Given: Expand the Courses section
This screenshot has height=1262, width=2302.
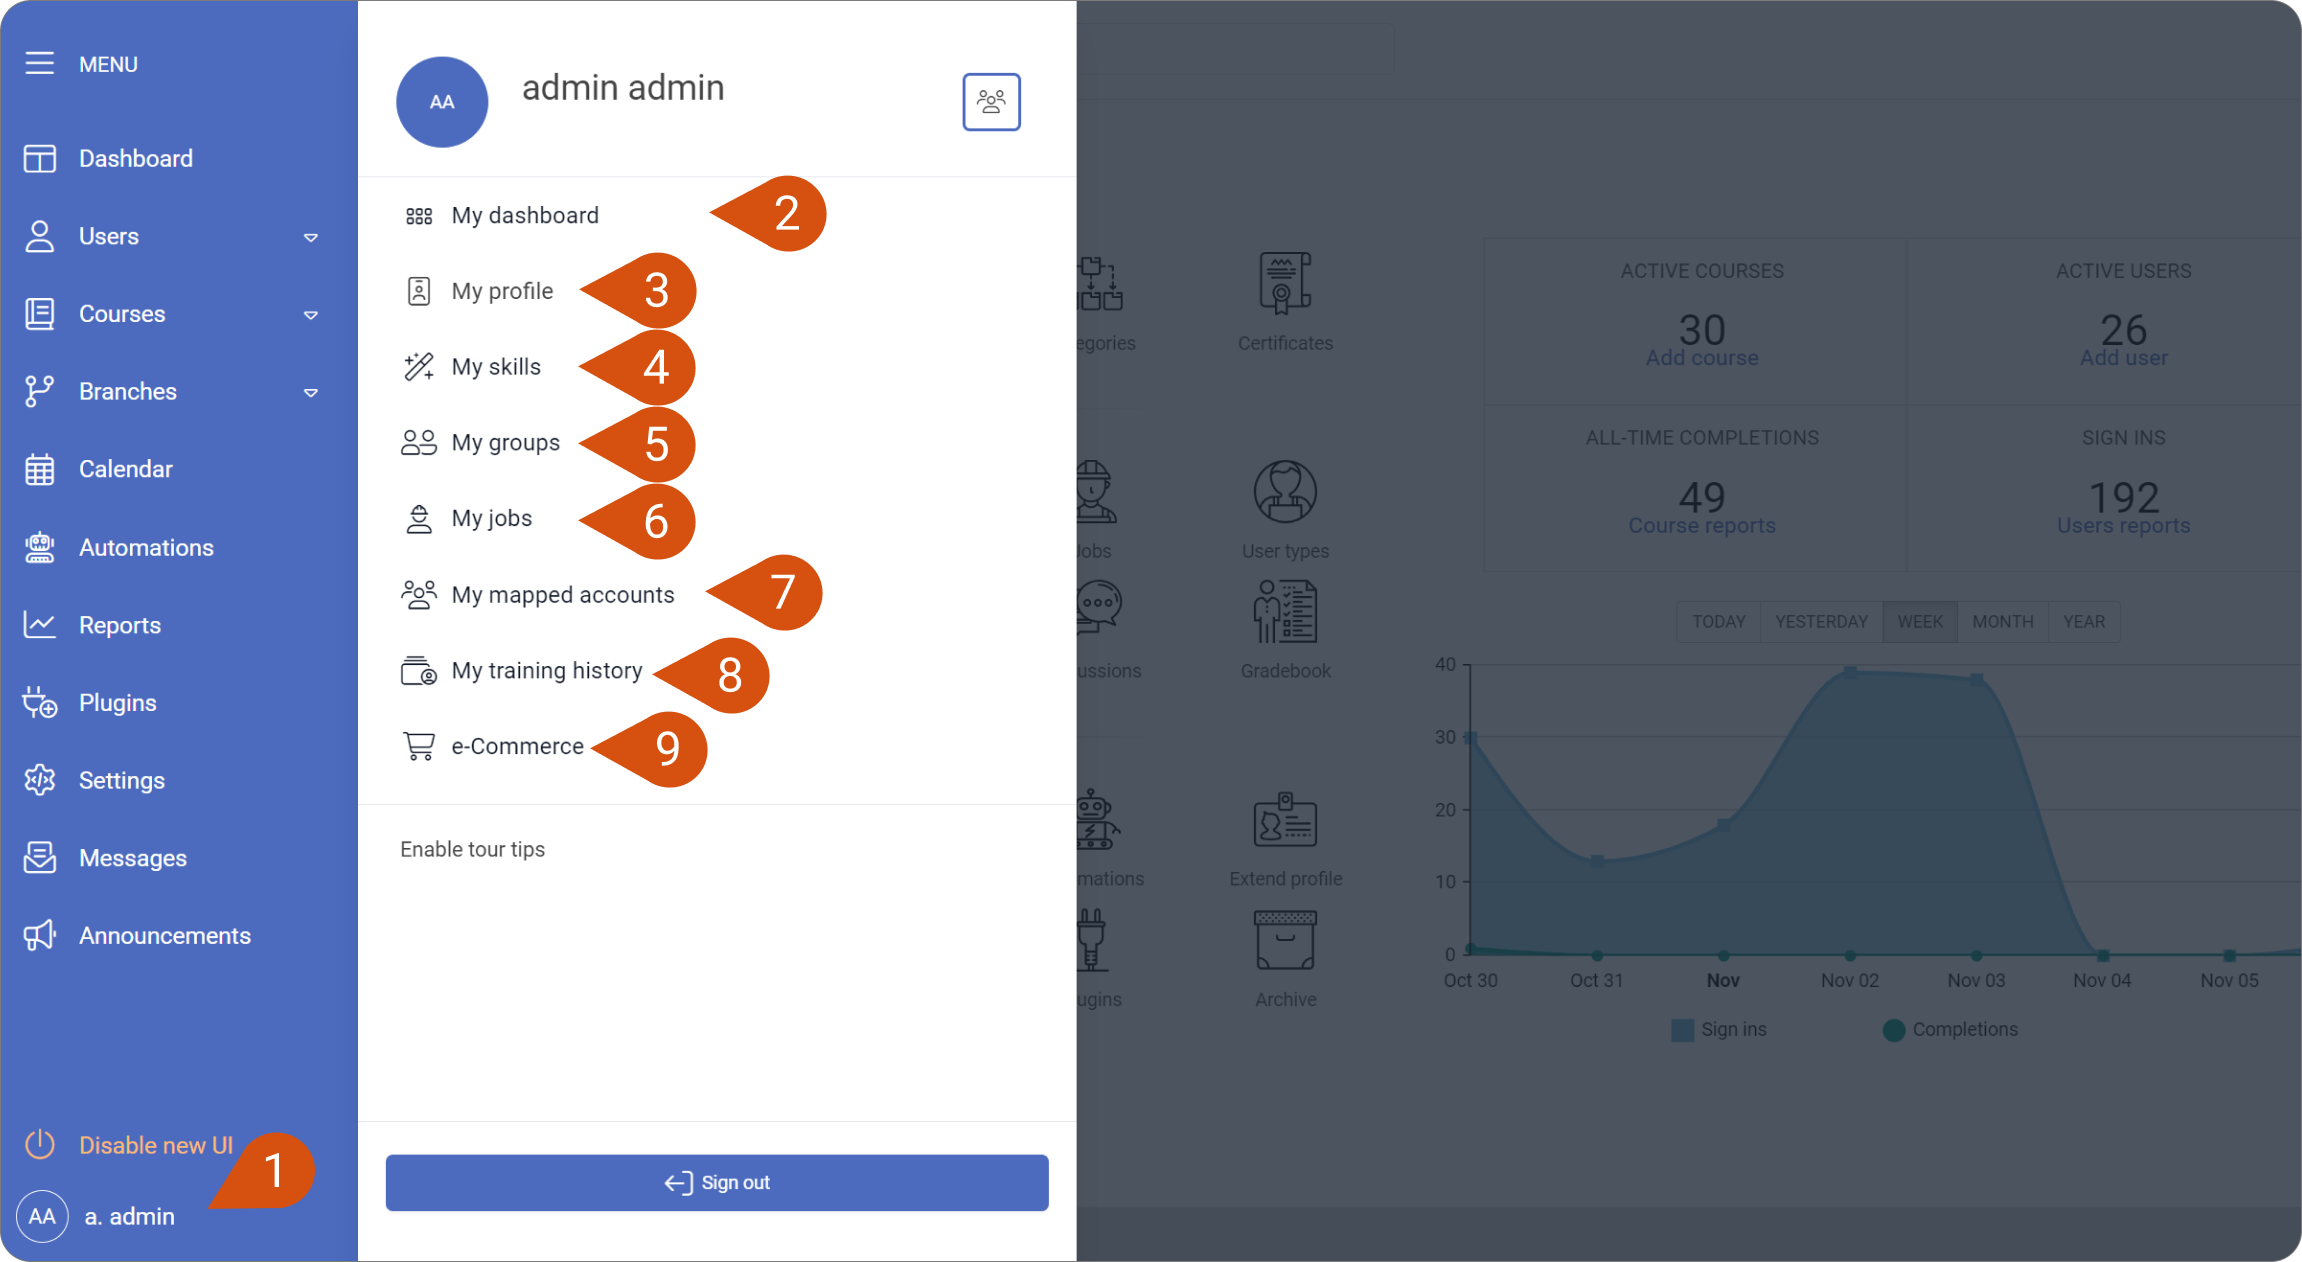Looking at the screenshot, I should point(311,314).
